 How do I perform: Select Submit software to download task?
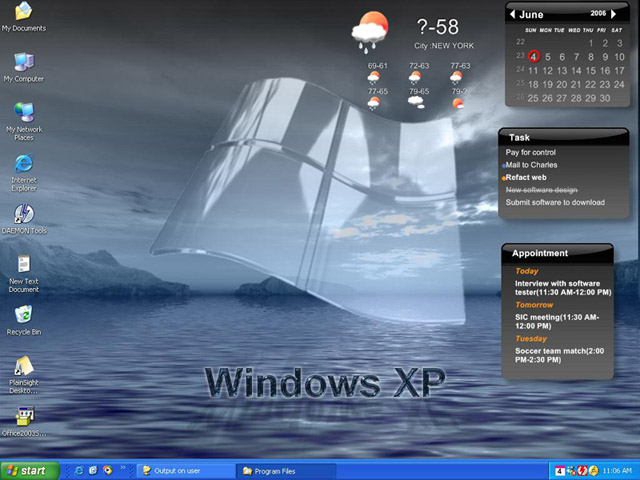555,202
